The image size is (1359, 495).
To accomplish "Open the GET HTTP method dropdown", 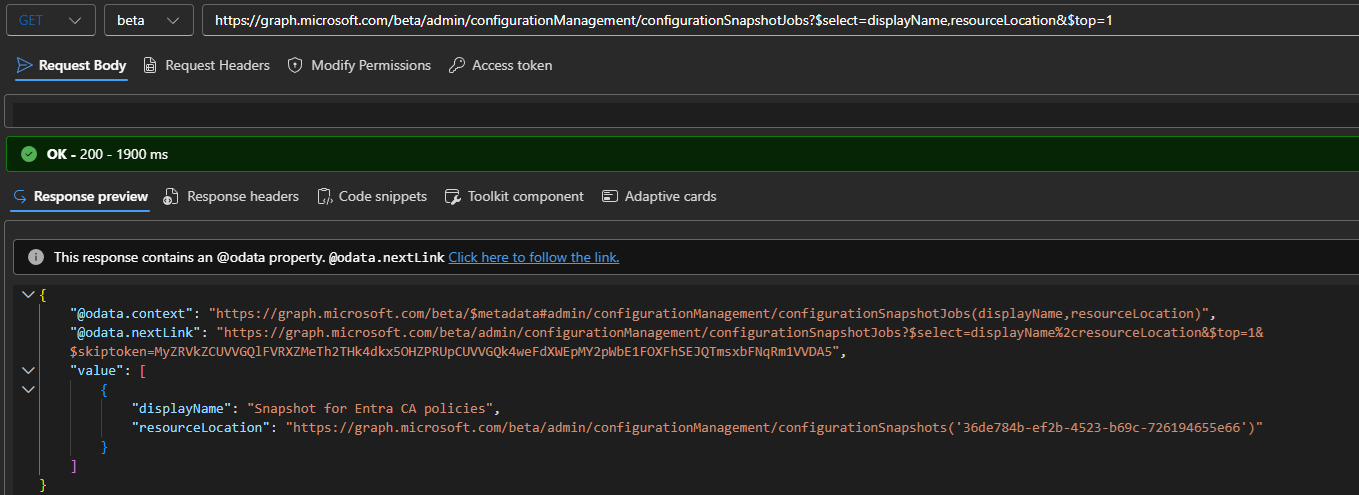I will pos(50,20).
